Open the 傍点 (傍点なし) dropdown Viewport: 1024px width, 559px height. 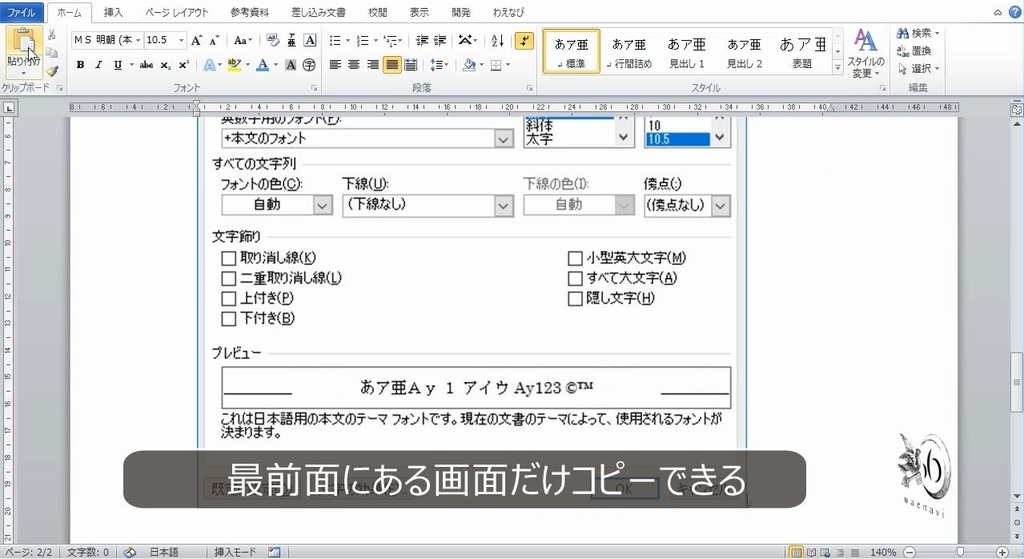pos(720,206)
